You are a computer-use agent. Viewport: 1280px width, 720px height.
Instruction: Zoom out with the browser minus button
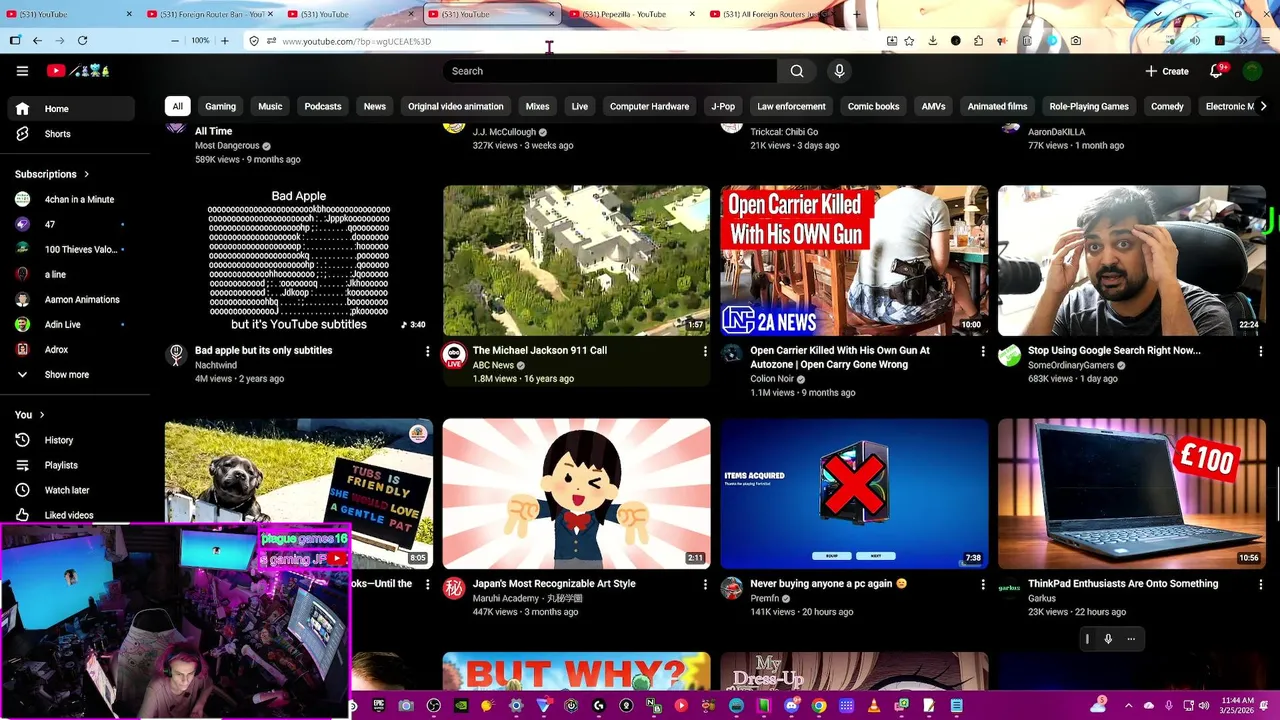[175, 41]
